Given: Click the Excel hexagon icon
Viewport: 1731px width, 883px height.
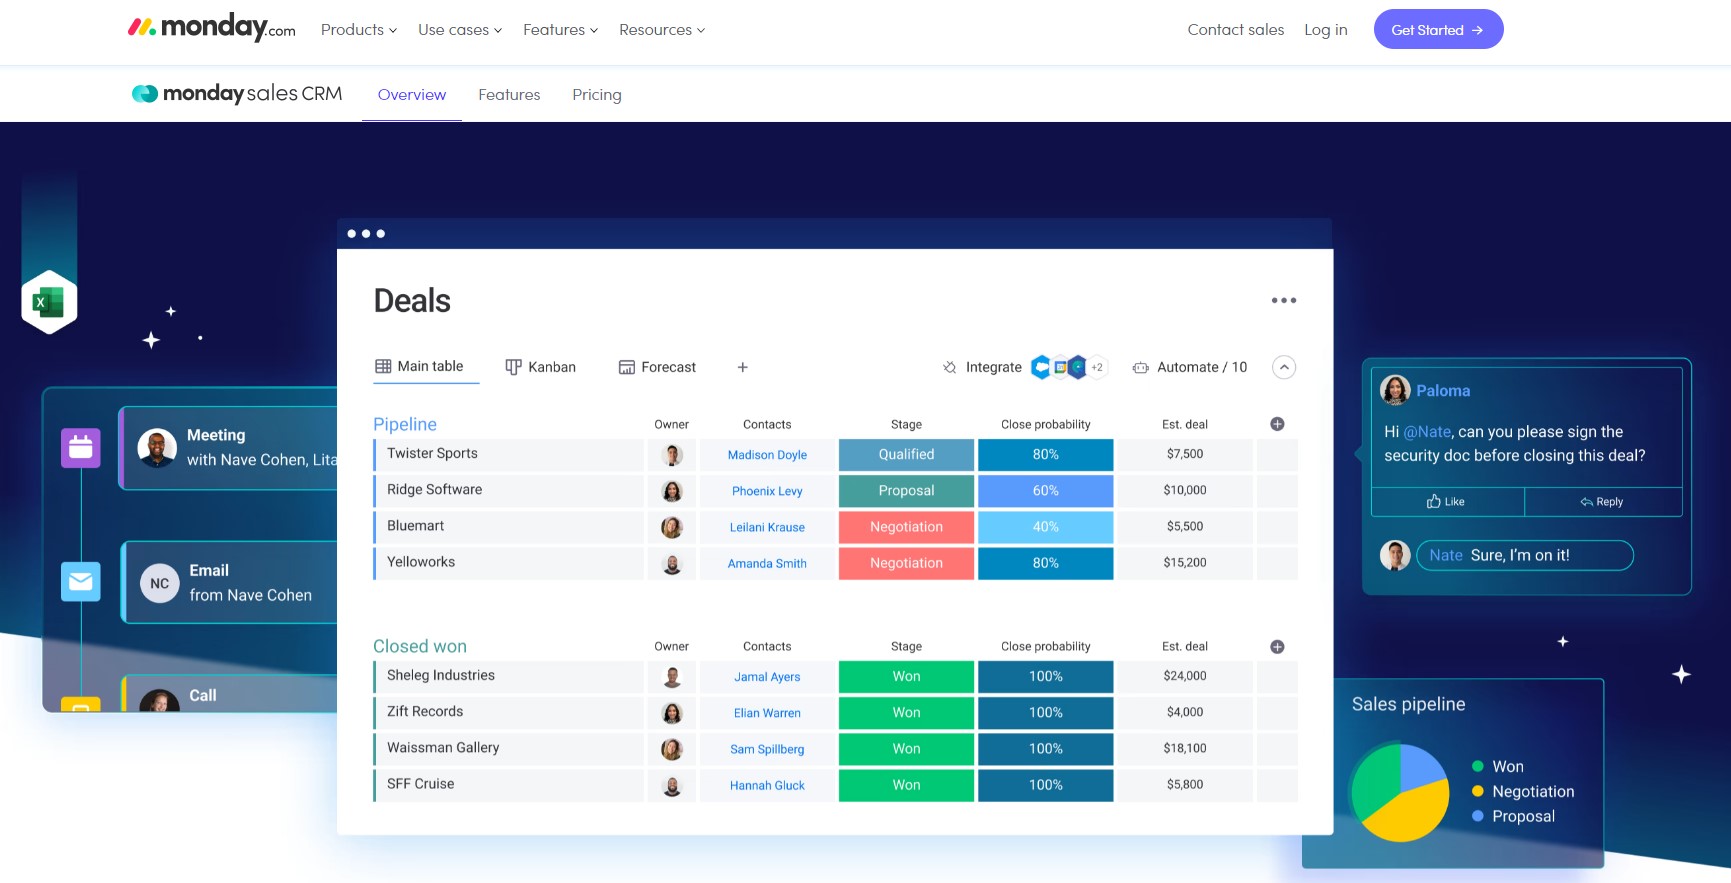Looking at the screenshot, I should pos(49,302).
